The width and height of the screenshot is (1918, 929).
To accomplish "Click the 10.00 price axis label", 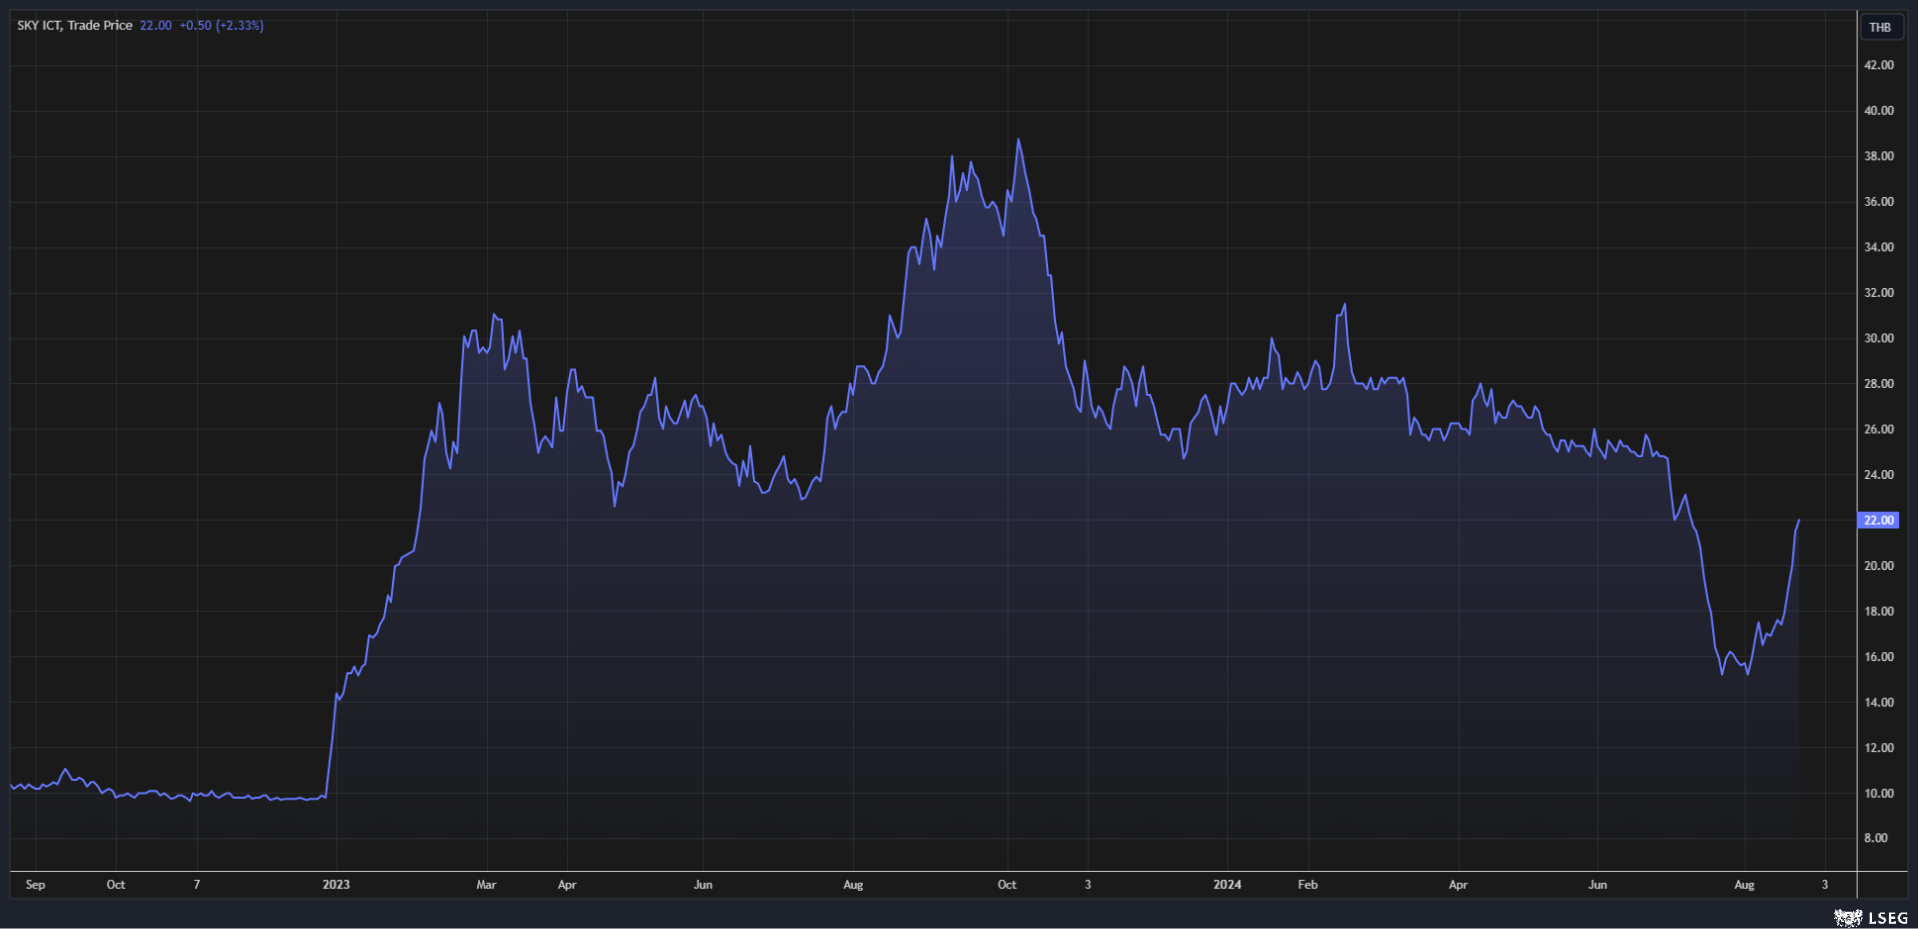I will click(x=1879, y=793).
